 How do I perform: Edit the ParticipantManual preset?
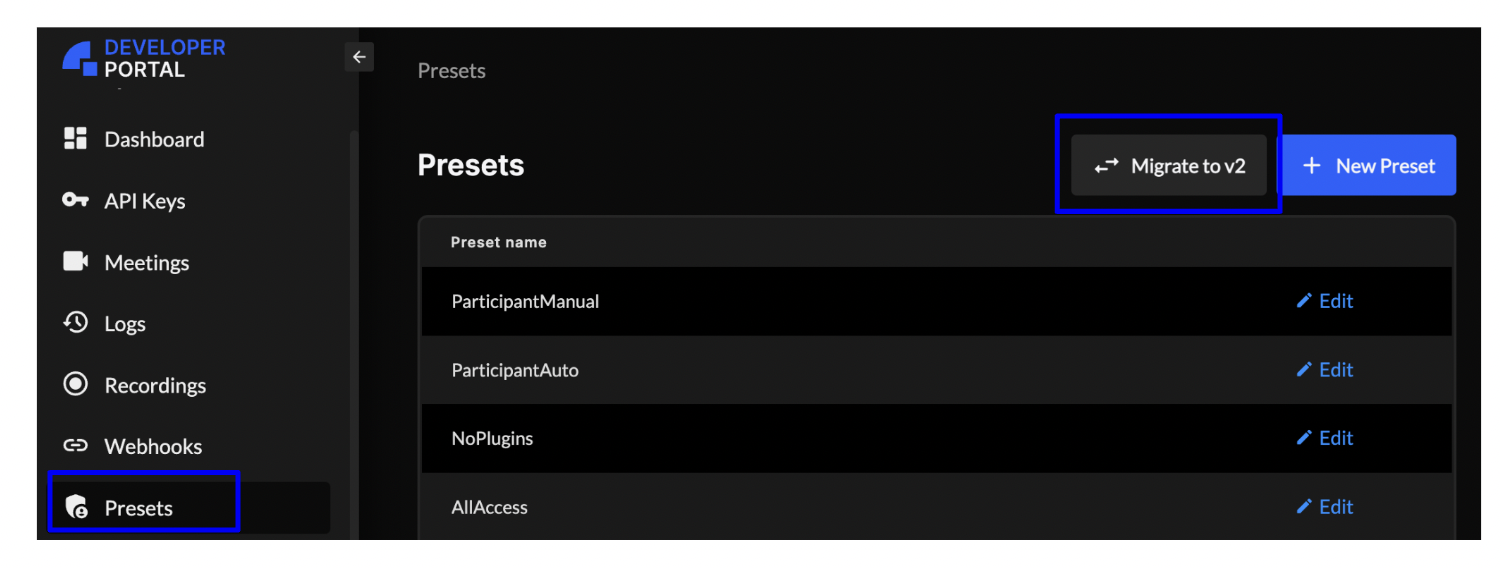(1325, 301)
